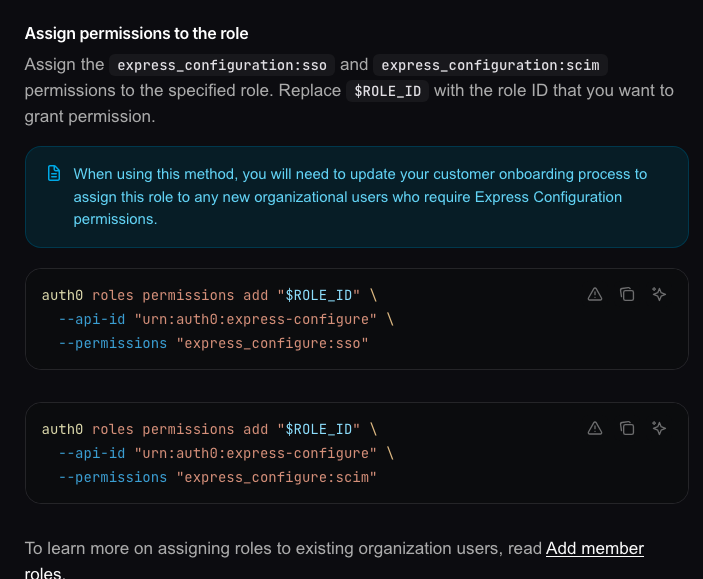The image size is (703, 579).
Task: Click "$ROLE_ID" argument in first code block
Action: click(318, 296)
